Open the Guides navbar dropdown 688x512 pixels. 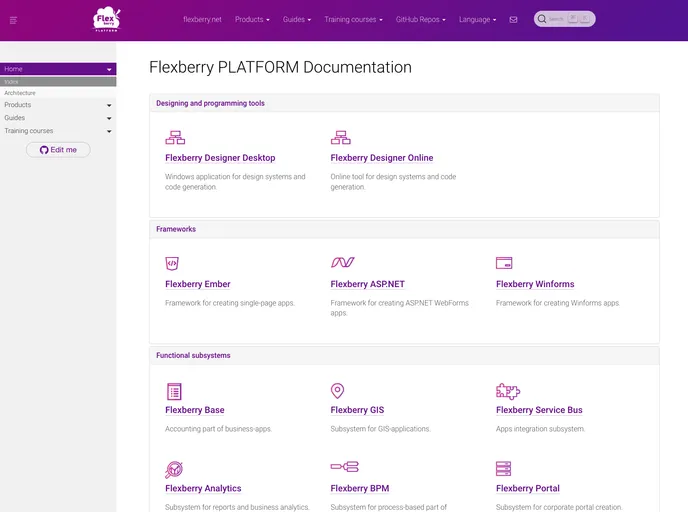click(x=297, y=19)
